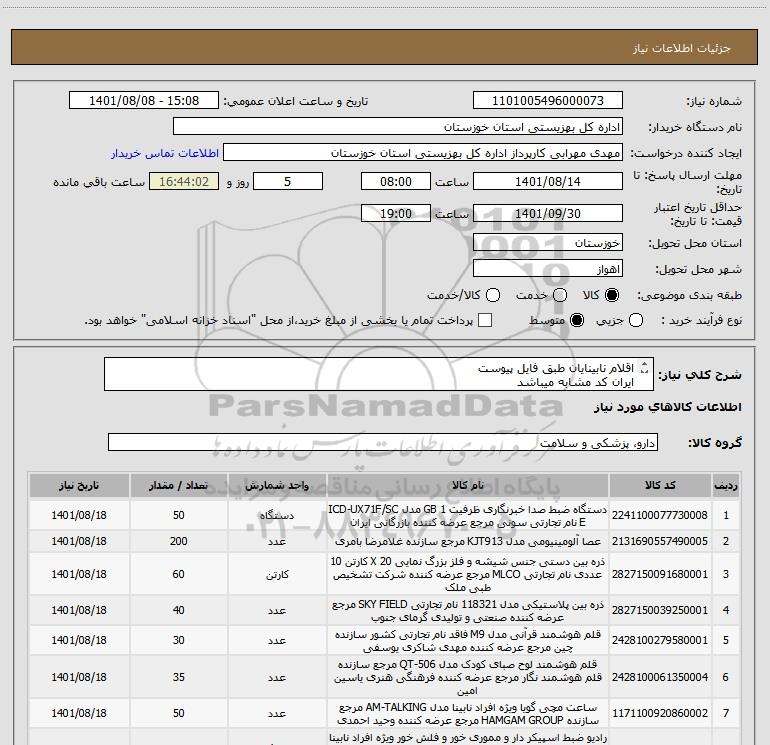The image size is (770, 745).
Task: Click quantity 35 in row 6
Action: click(x=178, y=677)
